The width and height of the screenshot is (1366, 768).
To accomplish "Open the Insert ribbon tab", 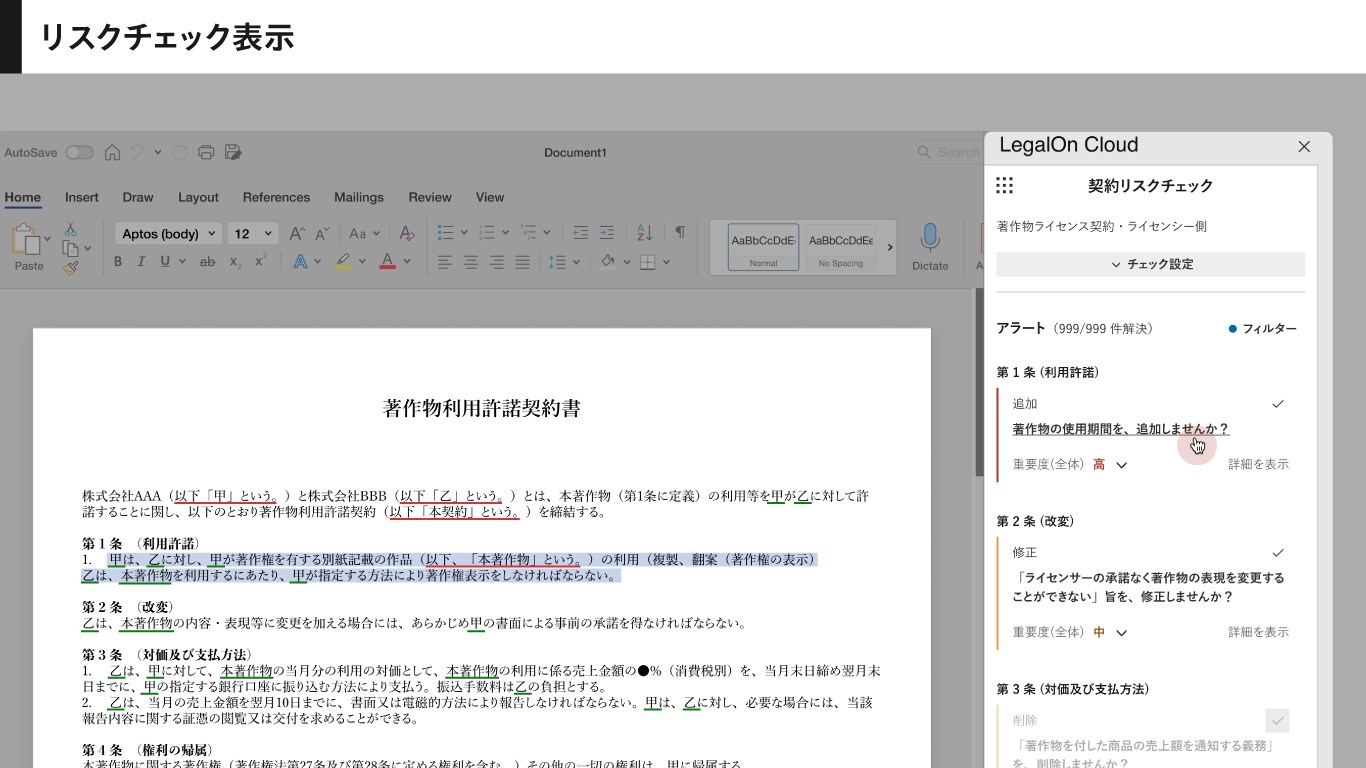I will tap(82, 197).
